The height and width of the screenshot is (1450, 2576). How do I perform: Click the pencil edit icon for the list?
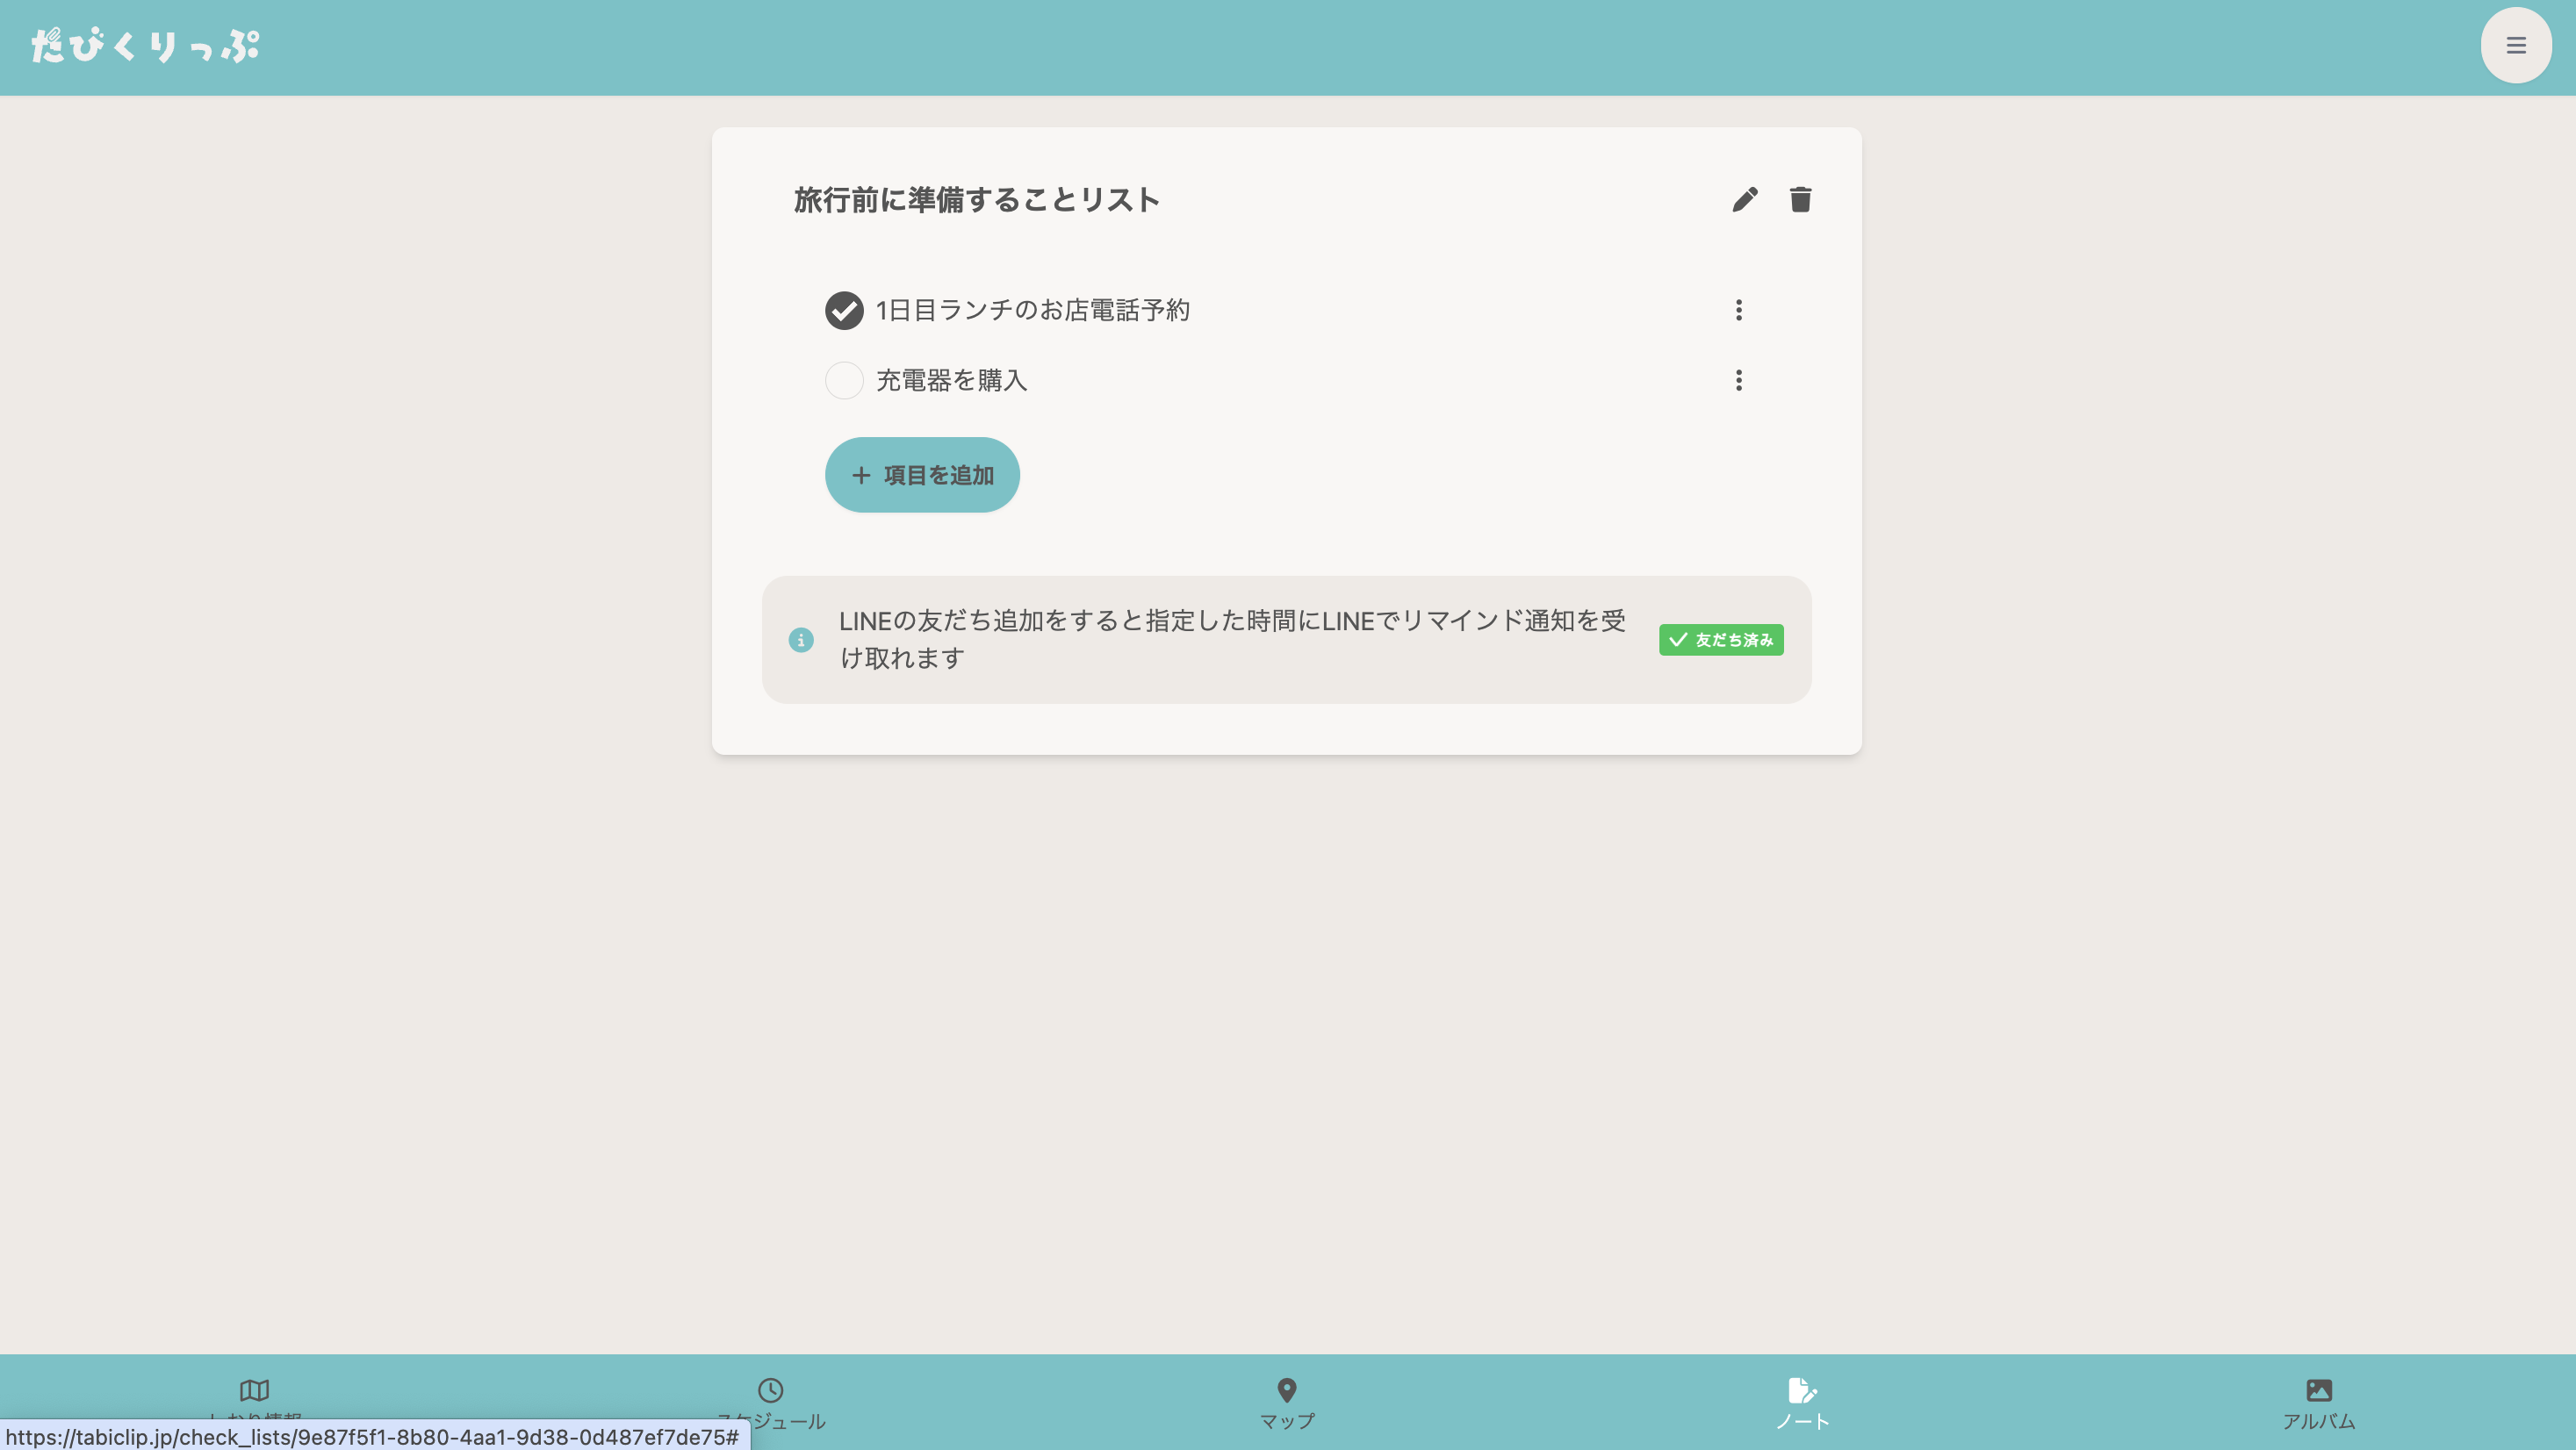pos(1744,200)
